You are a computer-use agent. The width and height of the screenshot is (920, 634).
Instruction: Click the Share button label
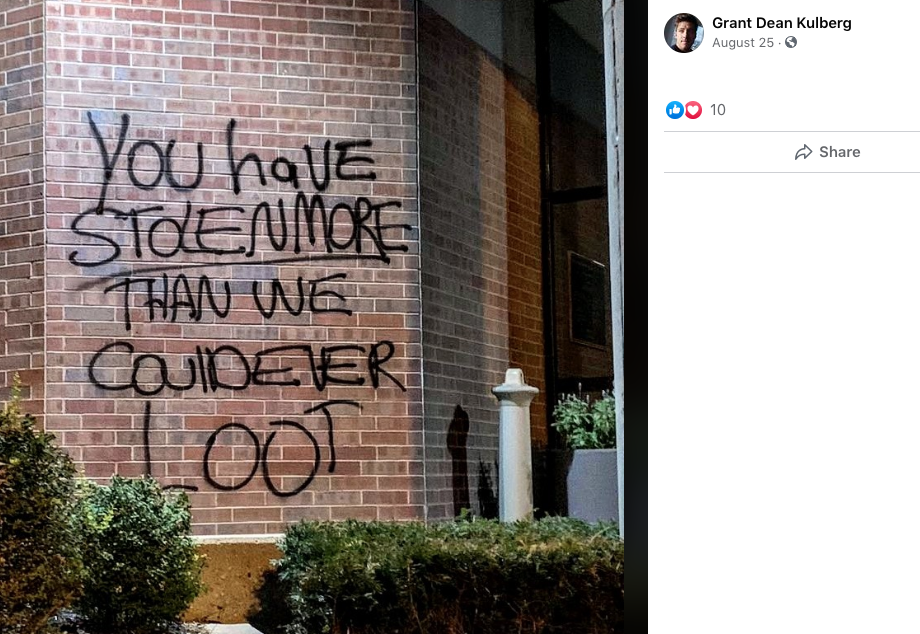pos(840,152)
